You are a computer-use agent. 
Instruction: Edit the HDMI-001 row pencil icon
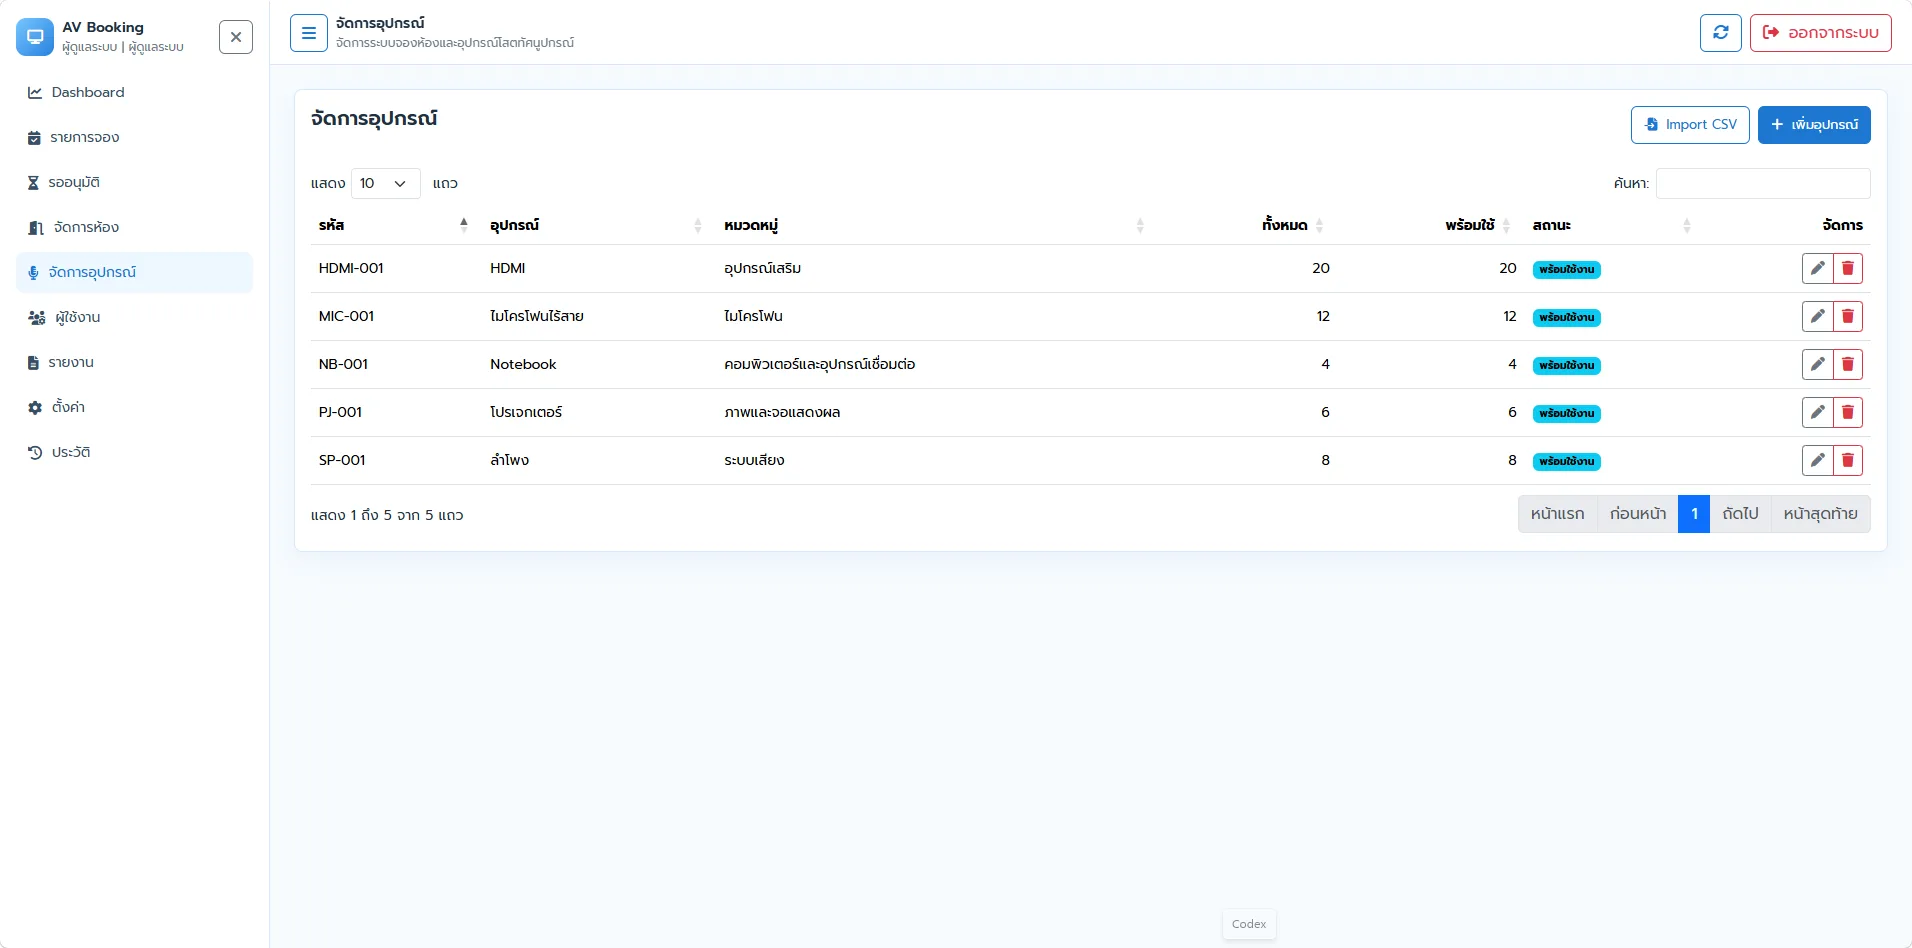(x=1817, y=268)
